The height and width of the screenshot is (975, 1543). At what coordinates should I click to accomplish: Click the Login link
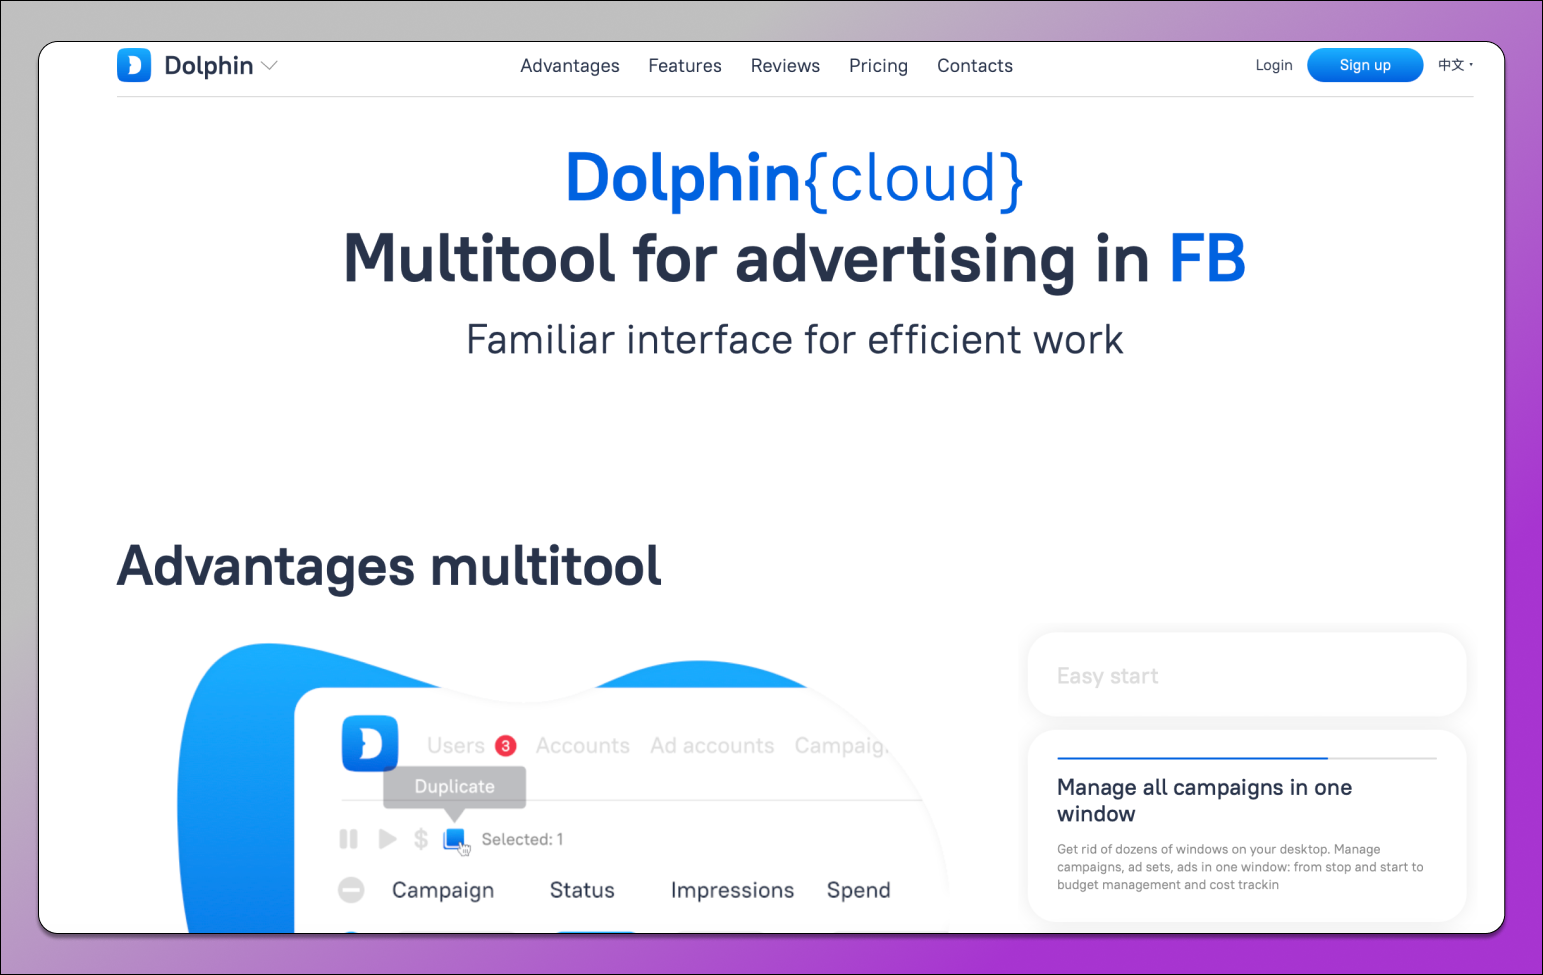1274,65
